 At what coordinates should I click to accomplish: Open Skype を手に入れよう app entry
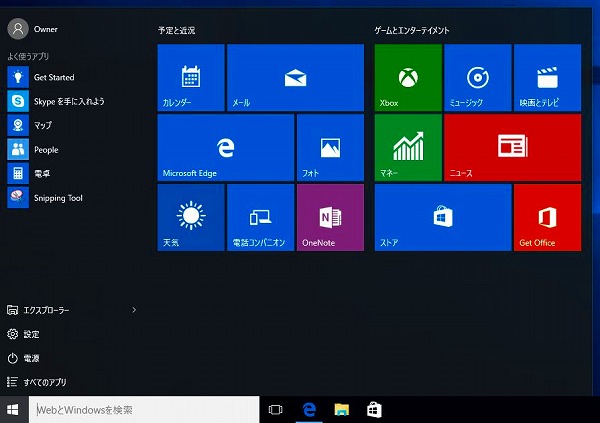pyautogui.click(x=73, y=101)
